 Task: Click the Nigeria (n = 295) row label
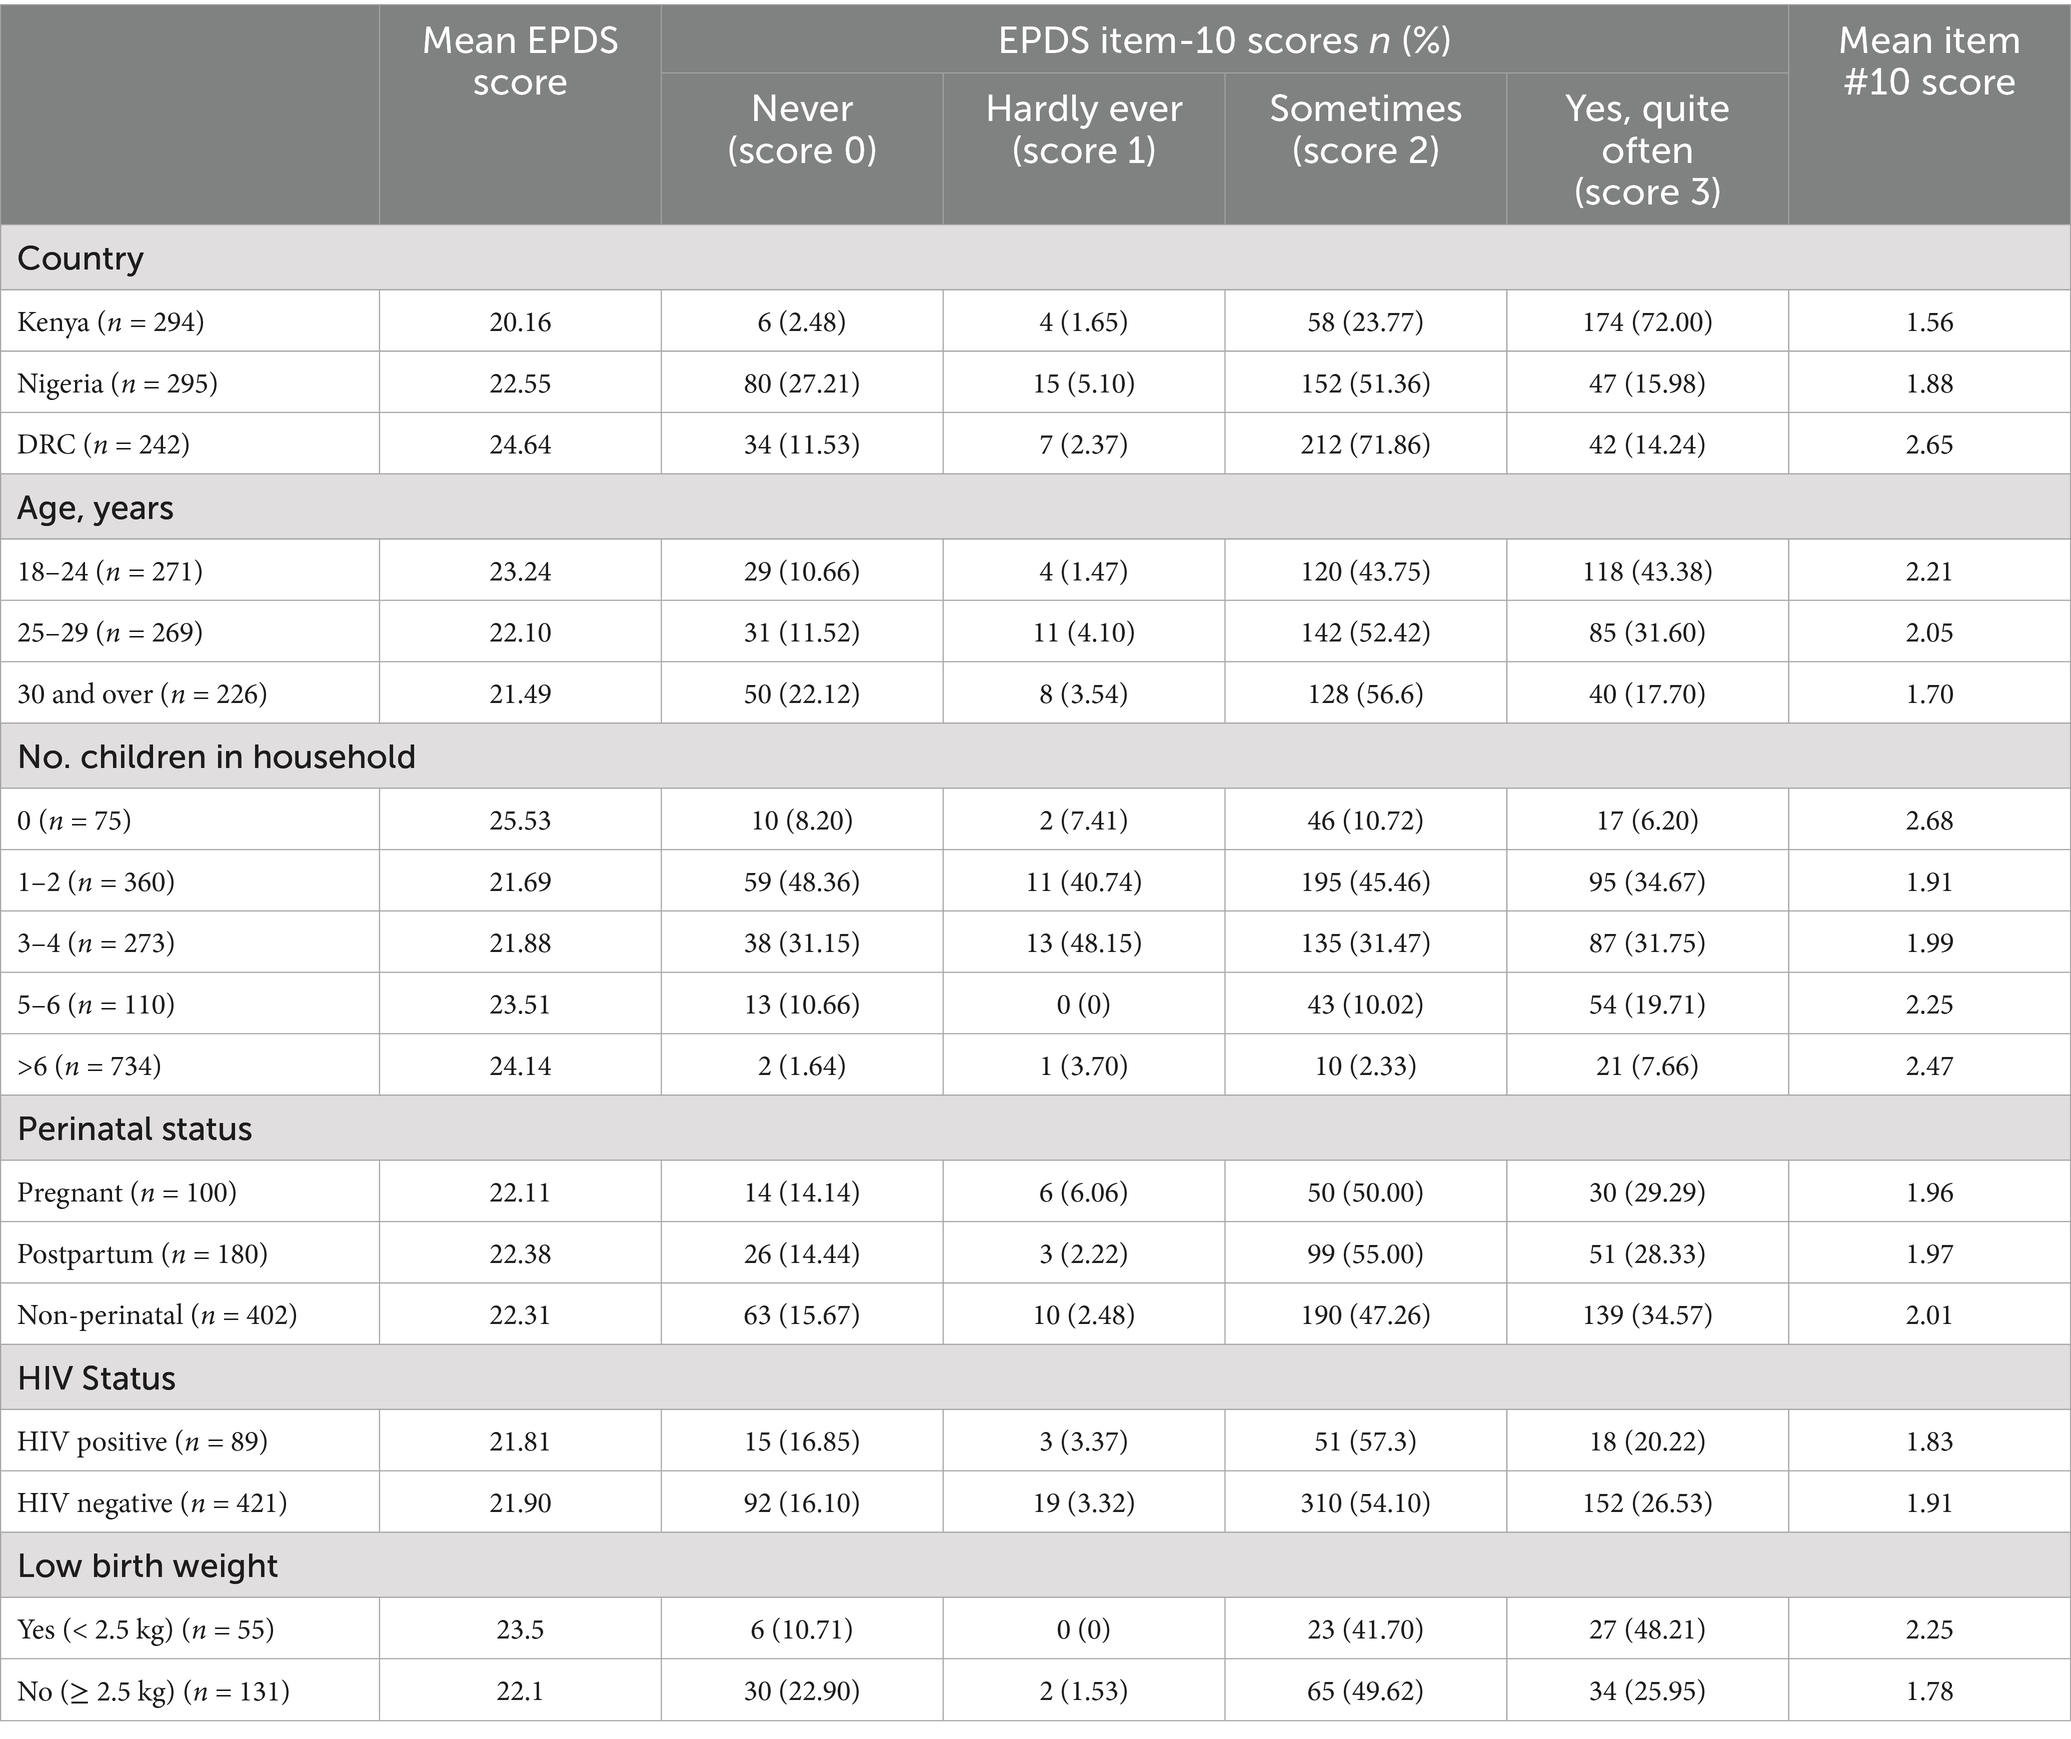pos(118,384)
